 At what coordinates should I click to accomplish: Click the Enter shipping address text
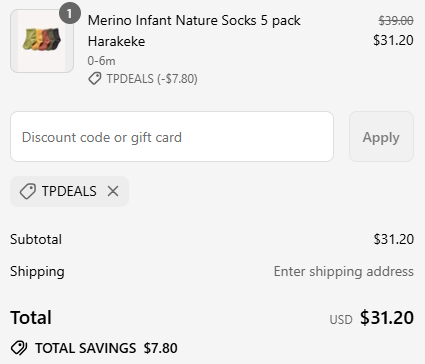[344, 272]
